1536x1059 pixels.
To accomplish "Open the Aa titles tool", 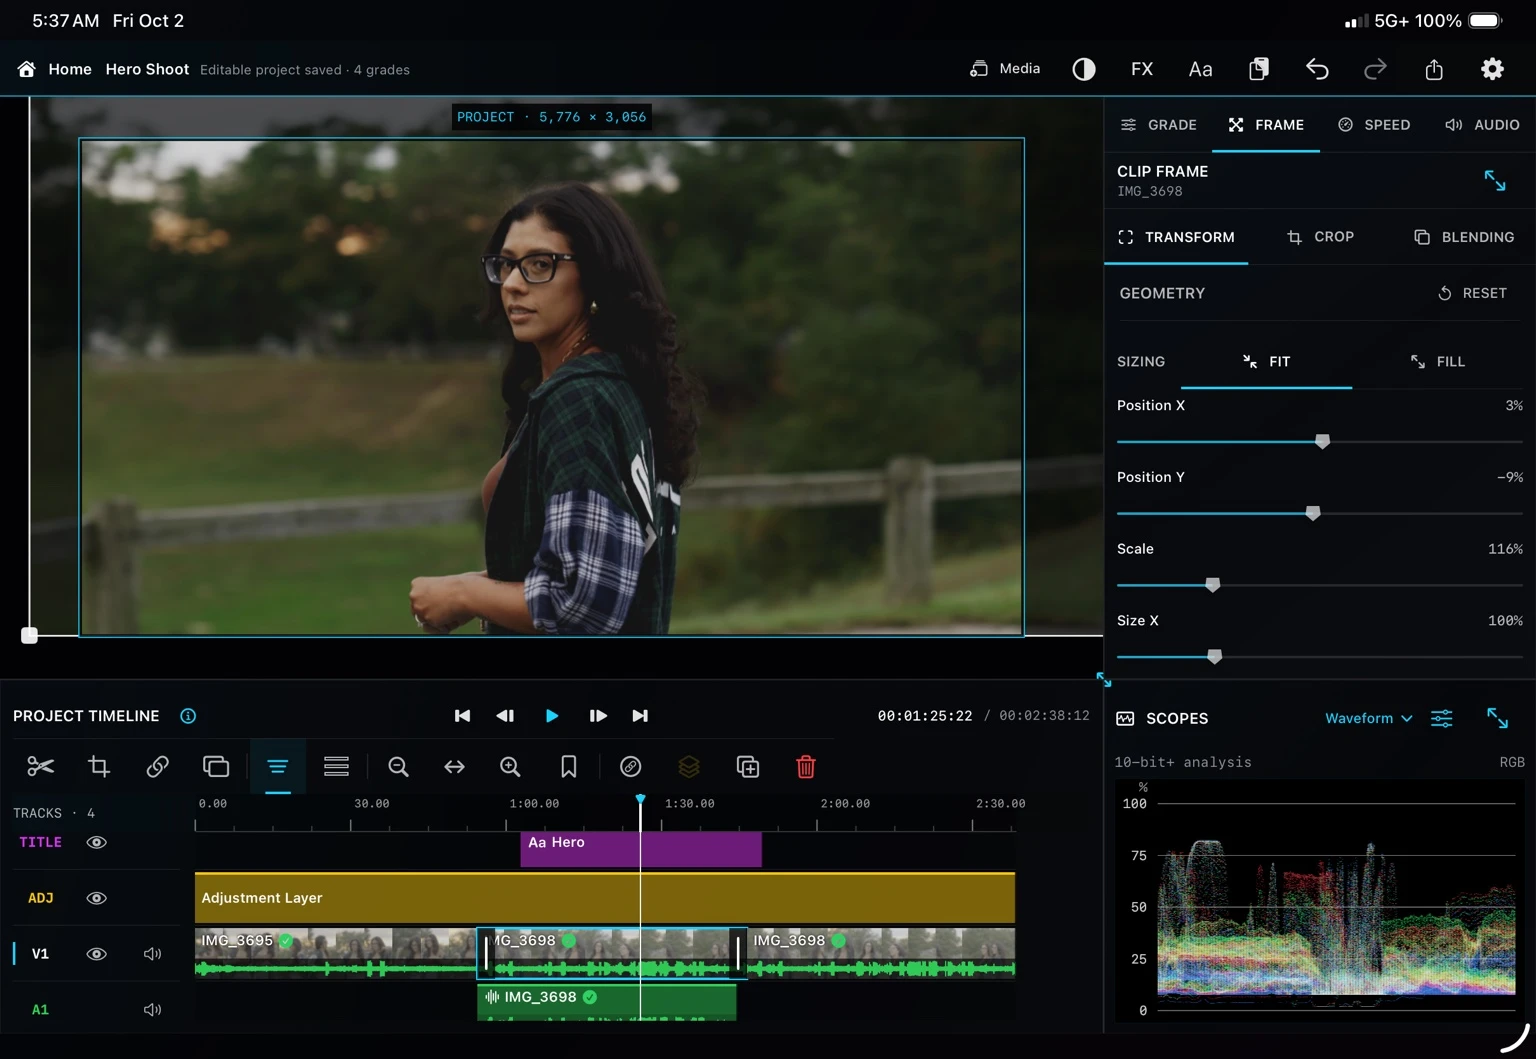I will click(1200, 69).
